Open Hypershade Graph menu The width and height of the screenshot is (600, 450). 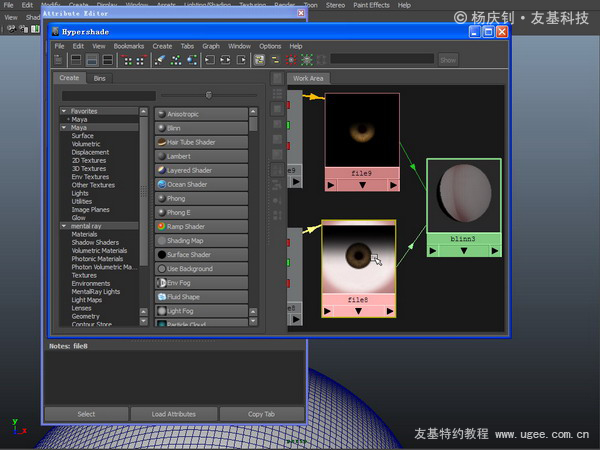point(211,46)
